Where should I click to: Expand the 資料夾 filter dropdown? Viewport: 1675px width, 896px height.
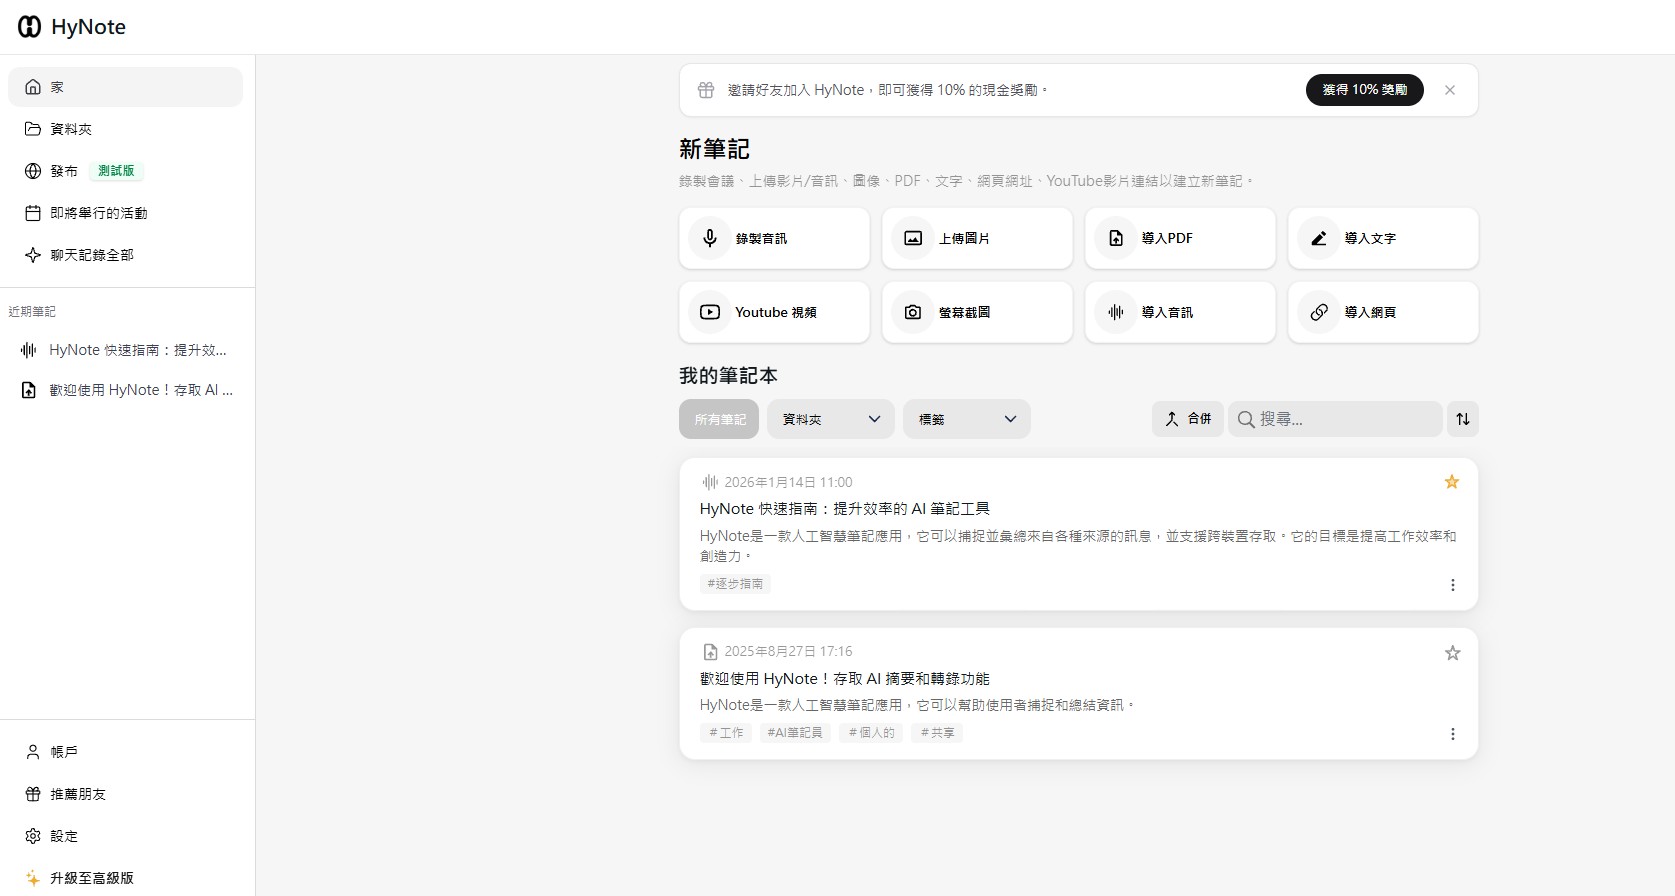[x=831, y=419]
